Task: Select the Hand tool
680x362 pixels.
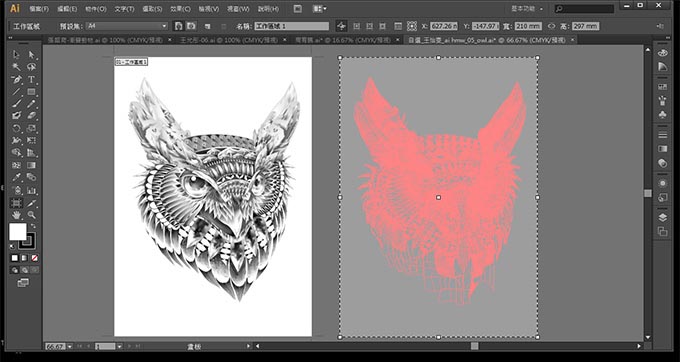Action: pos(16,215)
